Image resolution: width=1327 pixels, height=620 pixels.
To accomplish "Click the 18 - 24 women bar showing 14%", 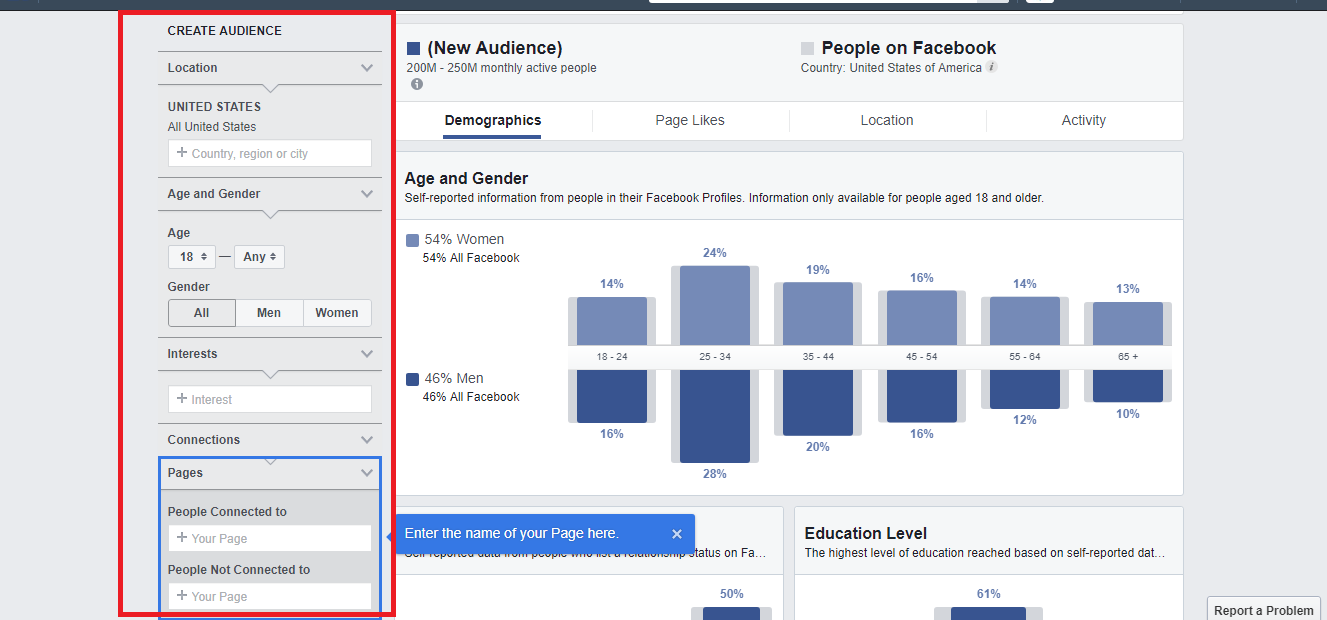I will coord(612,321).
